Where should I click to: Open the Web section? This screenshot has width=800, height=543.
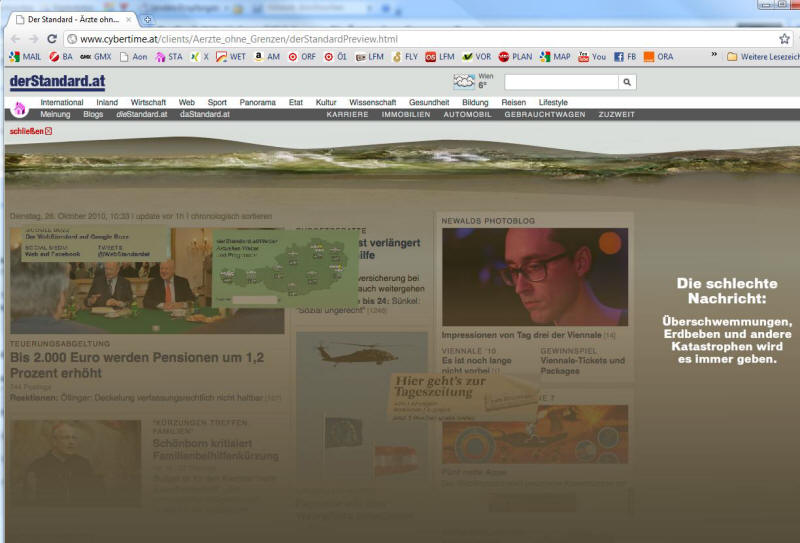(187, 102)
